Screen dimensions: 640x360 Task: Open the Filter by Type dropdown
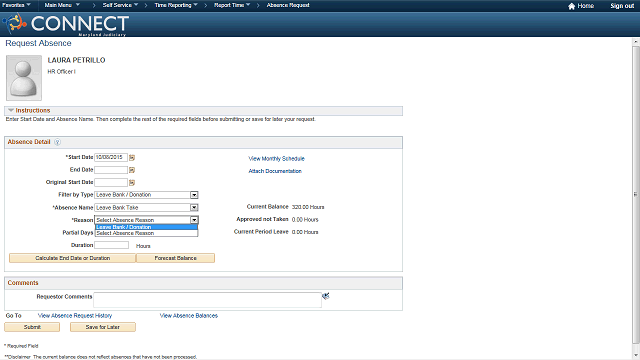tap(194, 195)
